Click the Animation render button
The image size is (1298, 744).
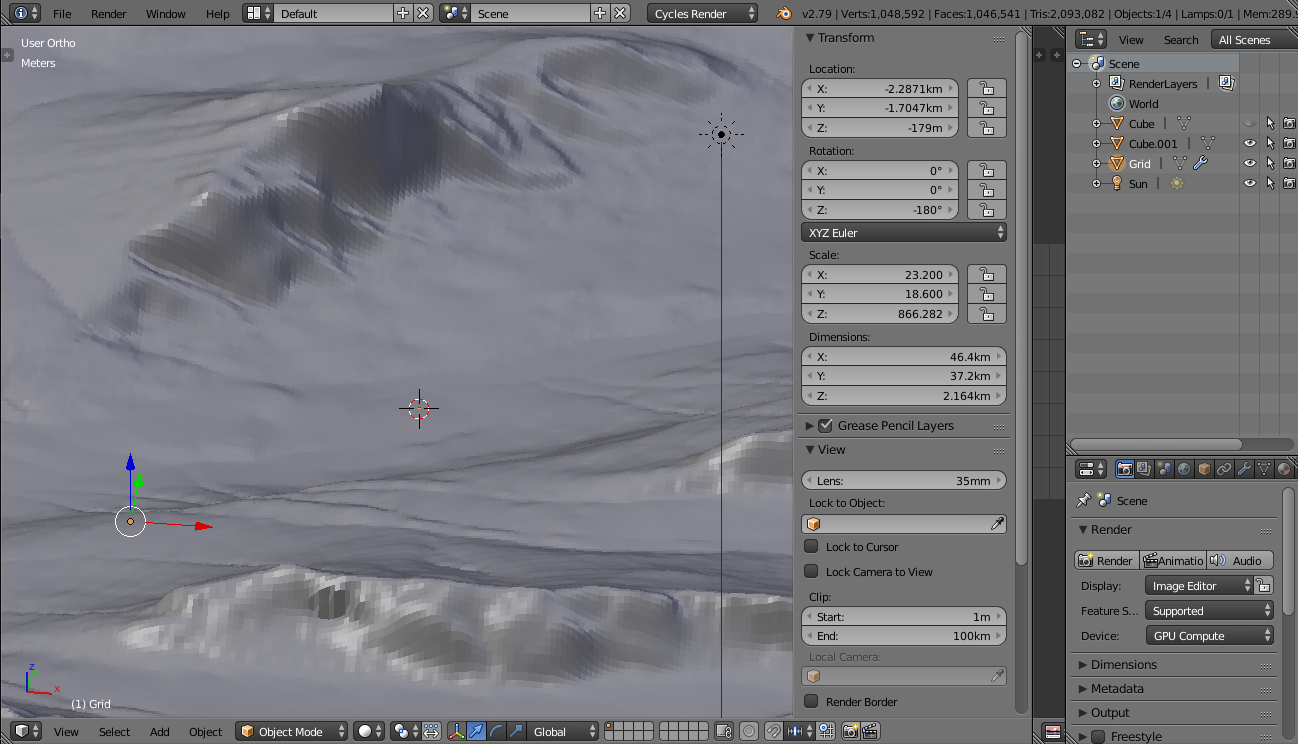[x=1174, y=560]
